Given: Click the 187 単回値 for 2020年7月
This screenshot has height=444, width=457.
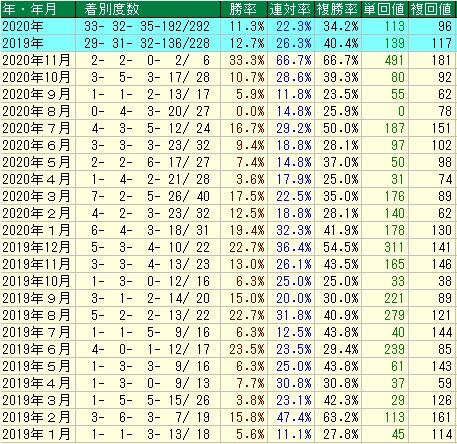Looking at the screenshot, I should point(394,128).
